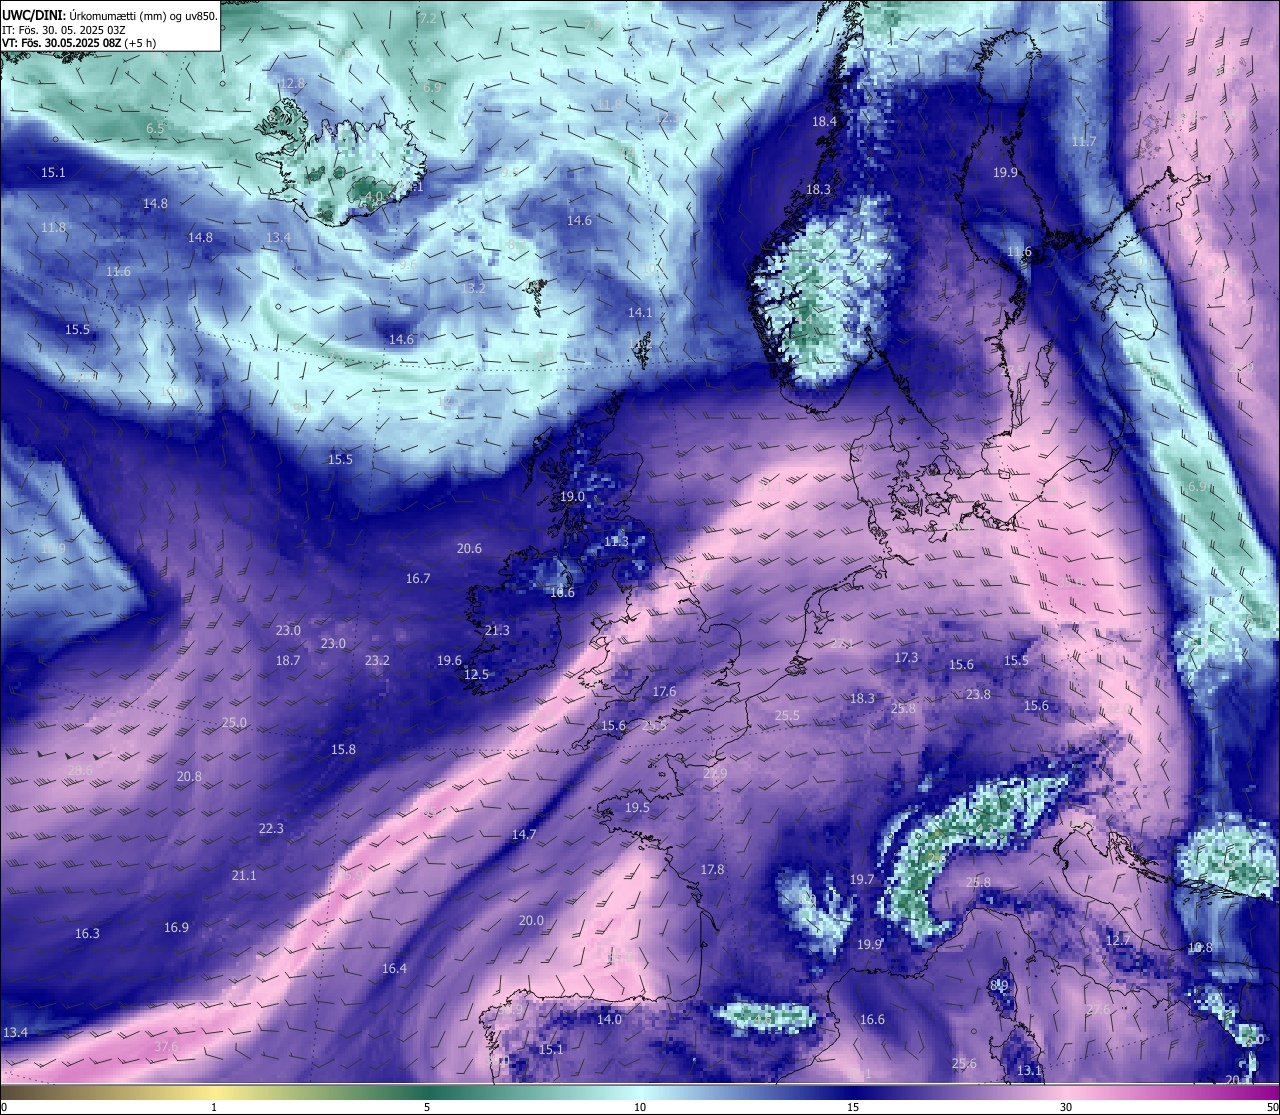Click the 22.3 value in the Atlantic
Image resolution: width=1280 pixels, height=1115 pixels.
271,829
